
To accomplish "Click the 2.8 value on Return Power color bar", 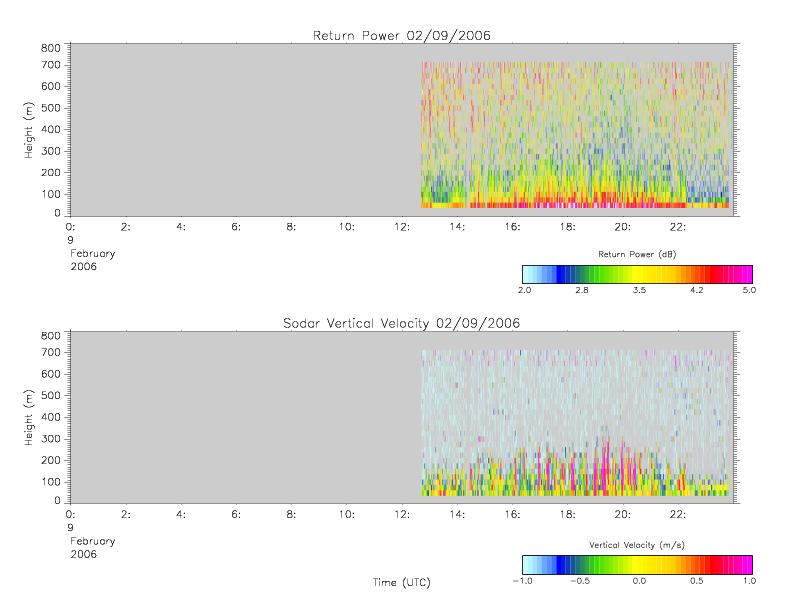I will 582,290.
